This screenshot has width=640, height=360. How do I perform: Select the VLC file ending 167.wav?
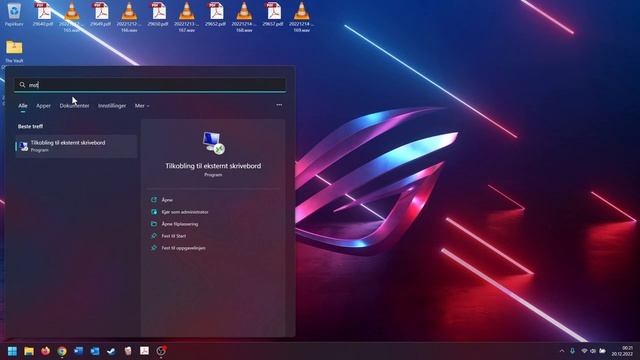[187, 16]
